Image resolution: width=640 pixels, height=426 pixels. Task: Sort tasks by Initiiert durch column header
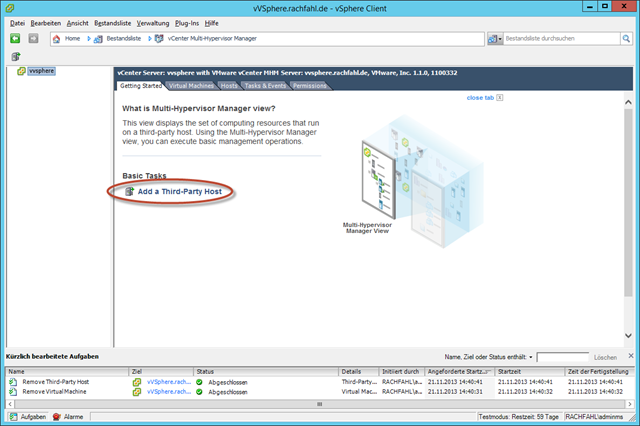(x=402, y=372)
